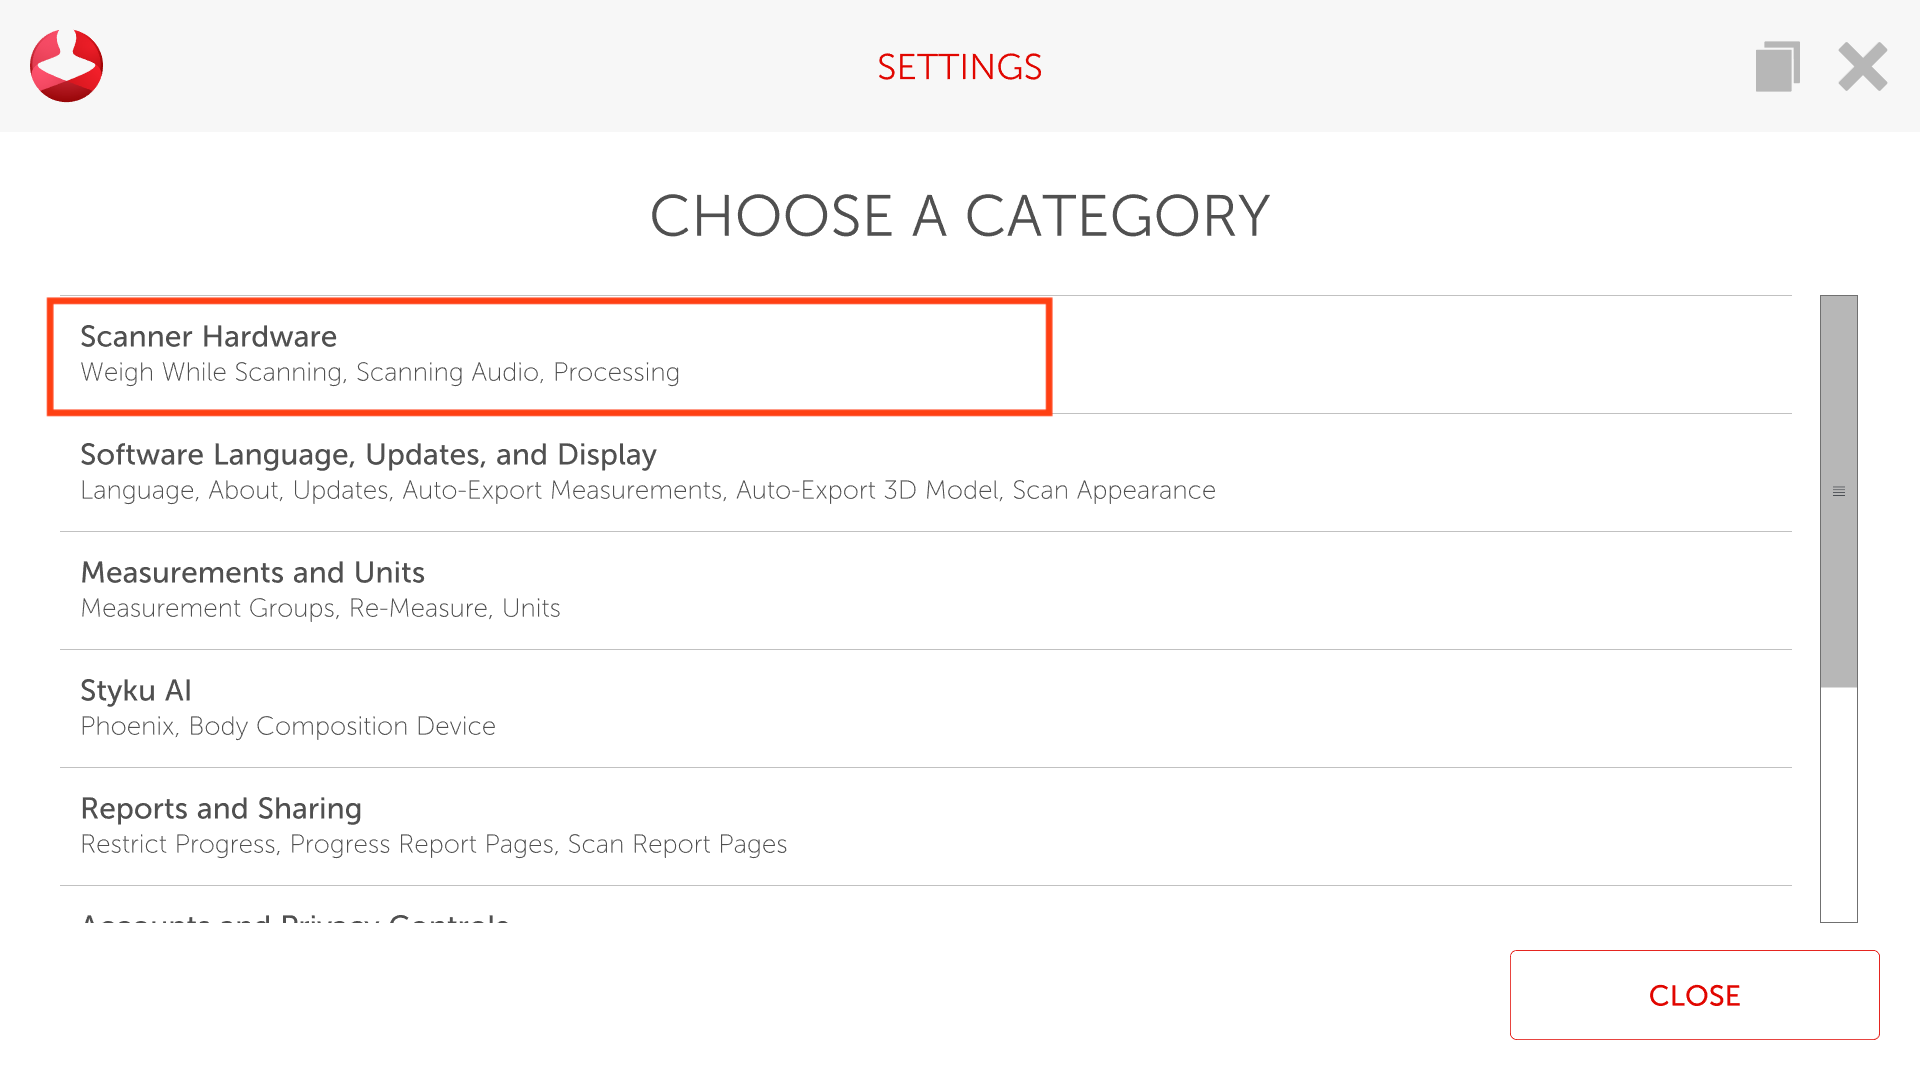The width and height of the screenshot is (1920, 1080).
Task: Dismiss settings with the top-right X icon
Action: pyautogui.click(x=1862, y=67)
